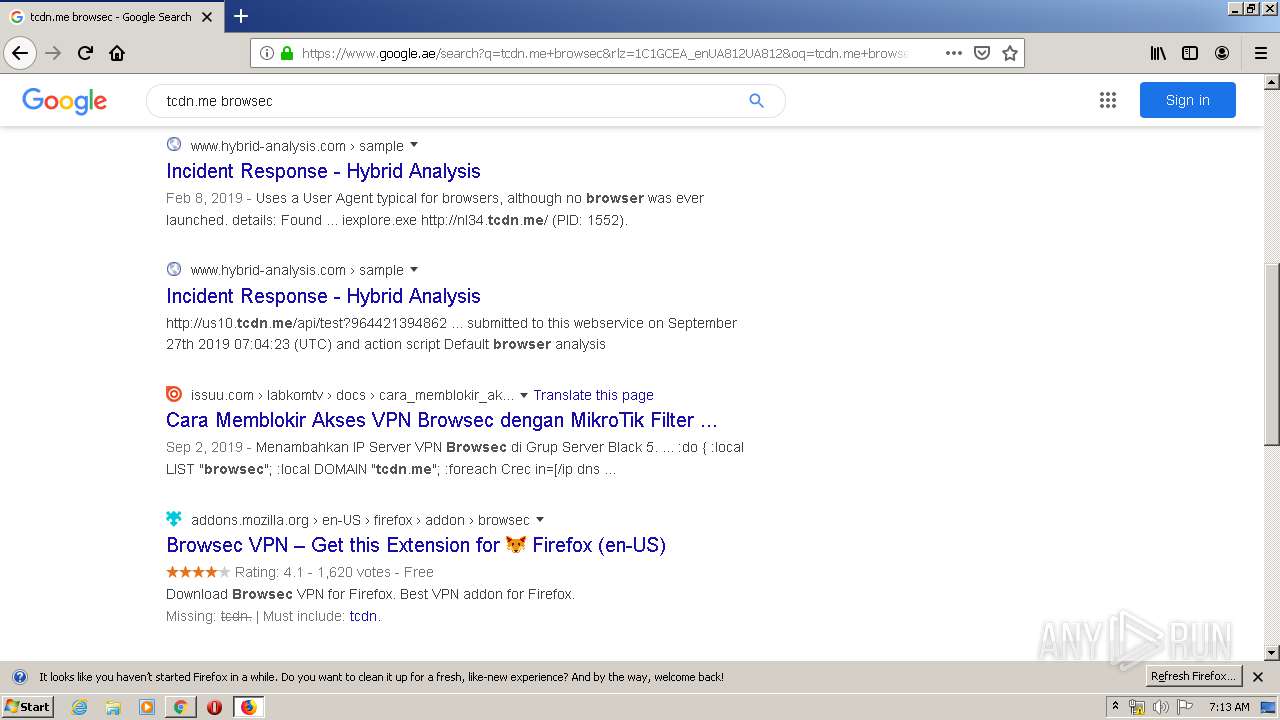Dismiss the Firefox refresh notification bar

tap(1258, 677)
